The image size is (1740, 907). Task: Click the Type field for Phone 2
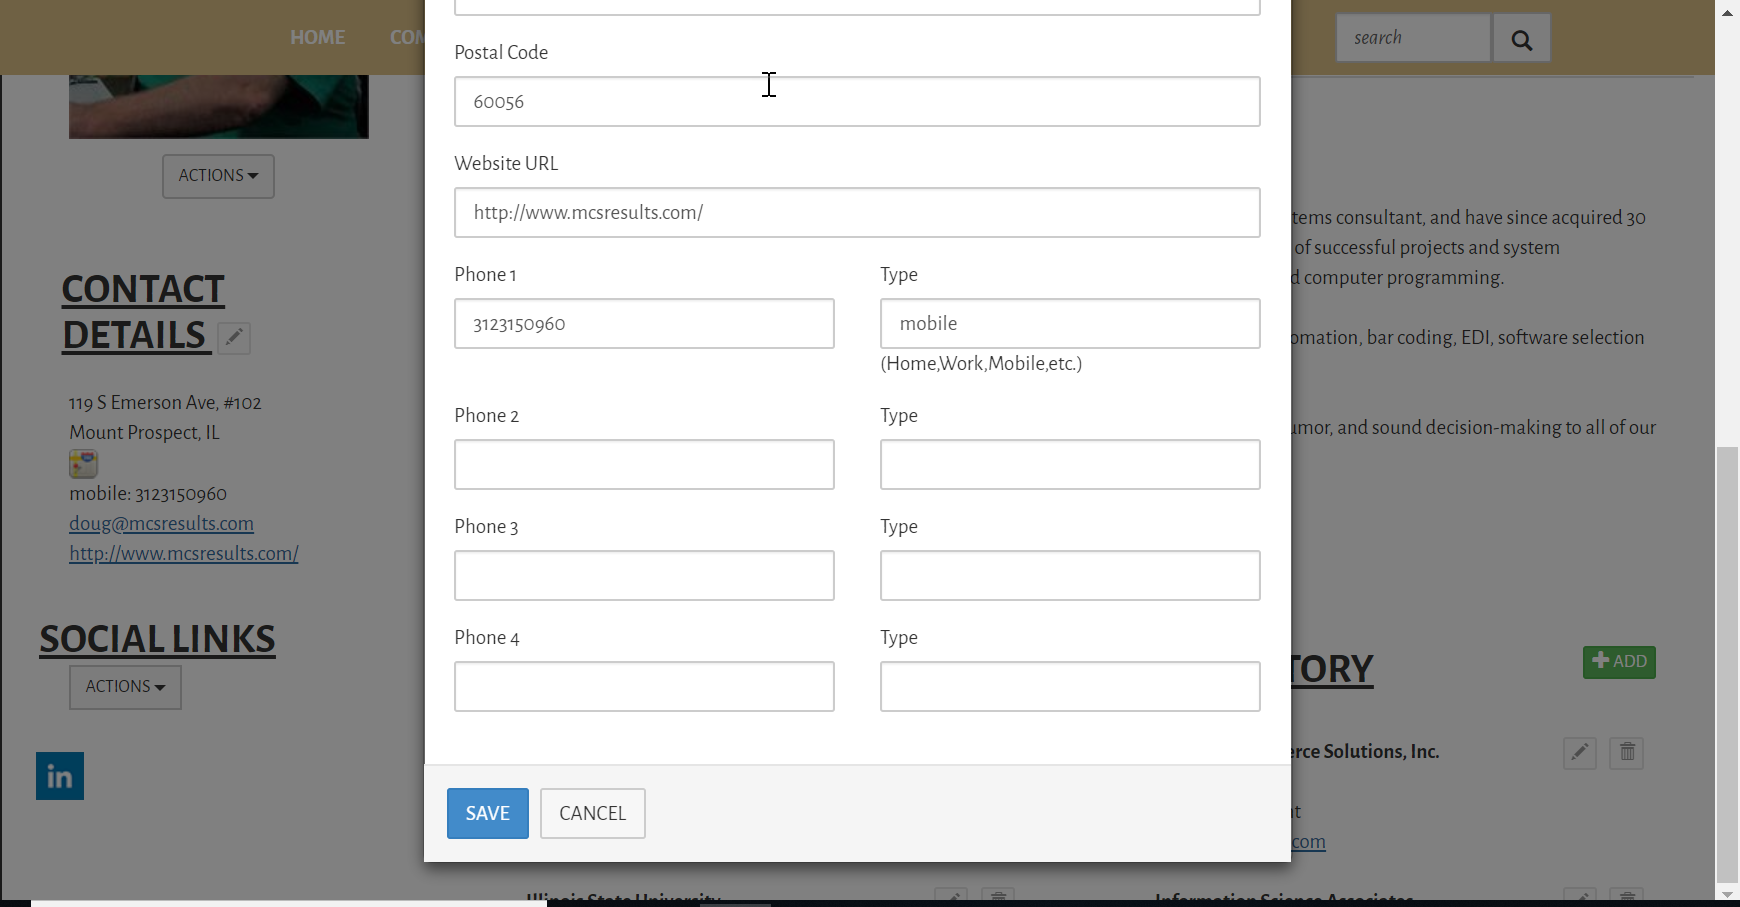click(1070, 465)
